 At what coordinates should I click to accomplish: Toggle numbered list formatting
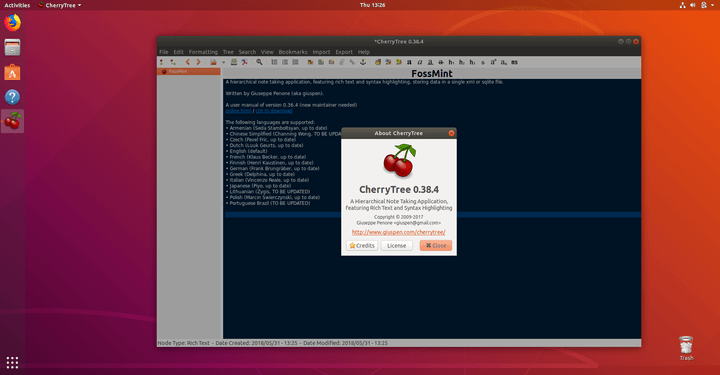click(285, 62)
